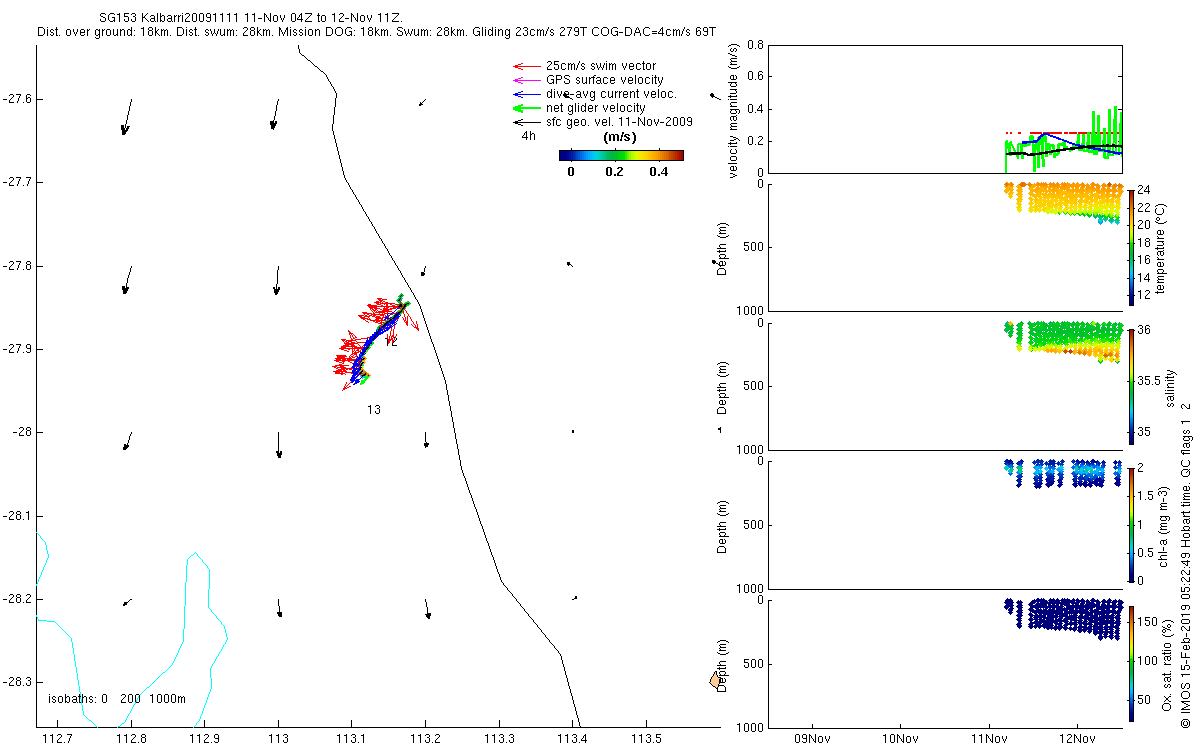Viewport: 1200px width, 750px height.
Task: Select the 'dive-avg current veloc.' legend label
Action: [x=611, y=94]
